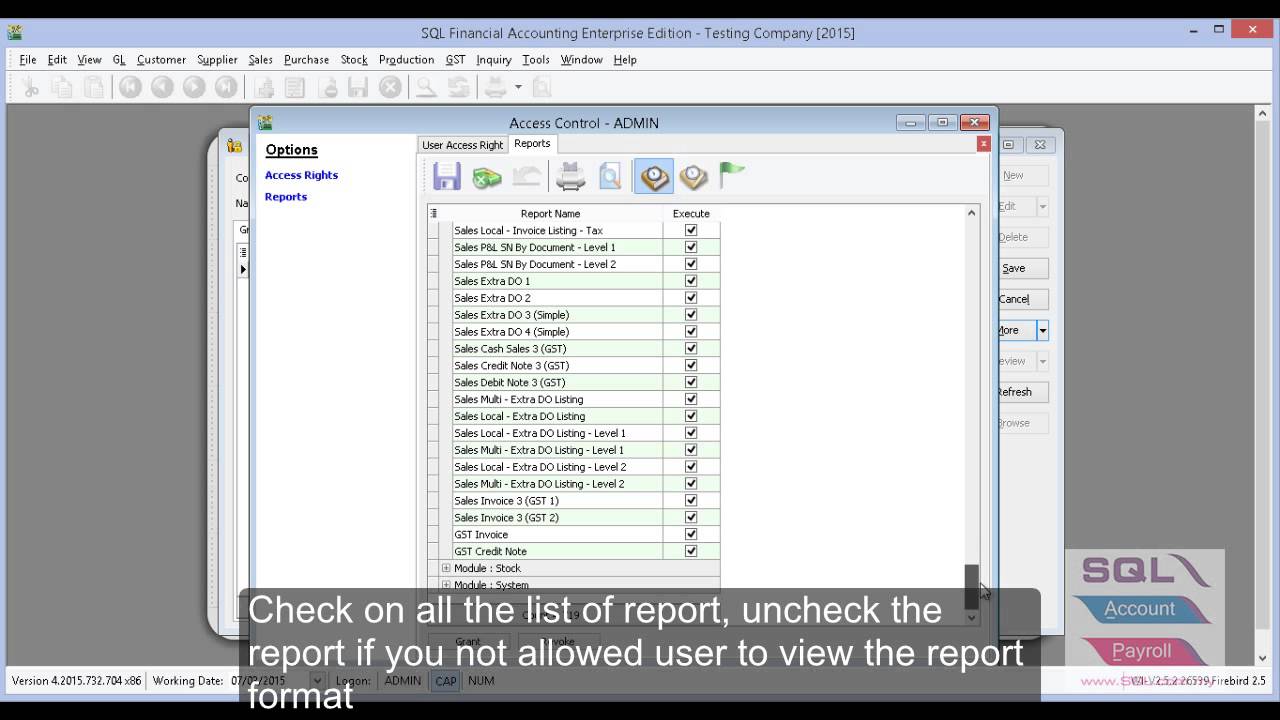Click the Access Control window title icon
This screenshot has height=720, width=1280.
[x=265, y=123]
